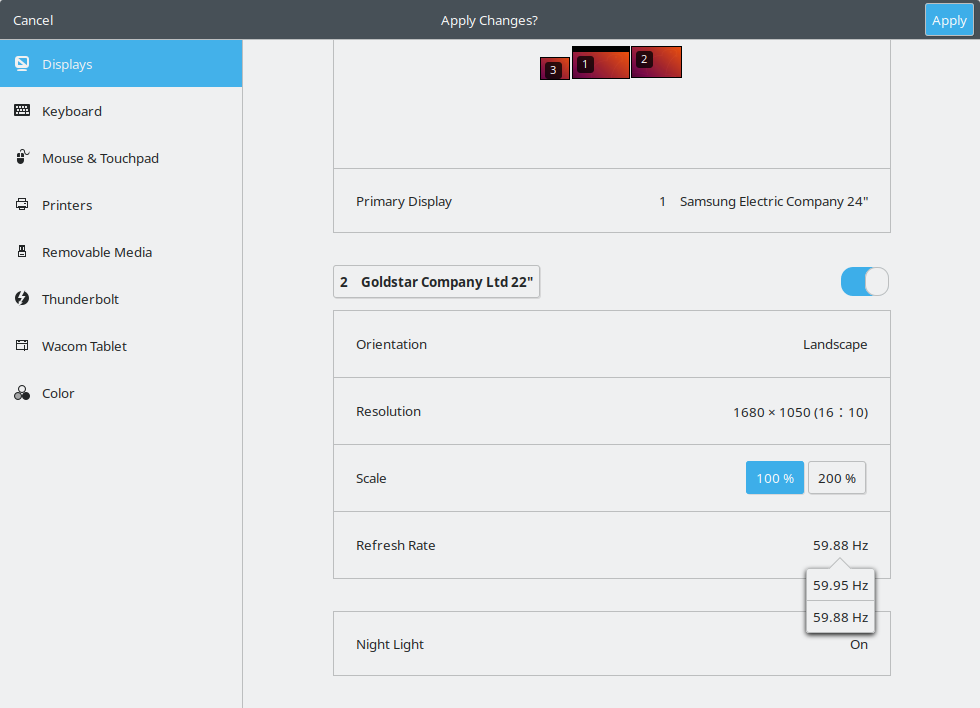Screen dimensions: 980x708
Task: Click the current Refresh Rate value 59.88 Hz
Action: tap(840, 545)
